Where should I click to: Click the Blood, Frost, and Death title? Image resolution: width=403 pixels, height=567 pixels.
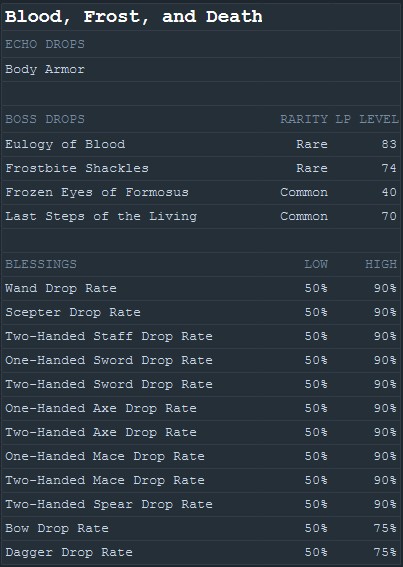(x=133, y=17)
